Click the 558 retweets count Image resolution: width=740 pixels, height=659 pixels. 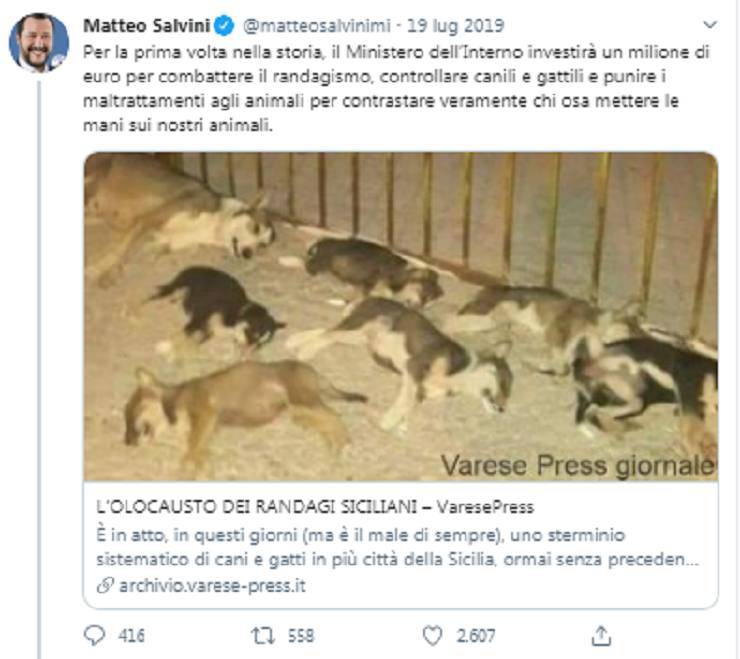(x=301, y=636)
